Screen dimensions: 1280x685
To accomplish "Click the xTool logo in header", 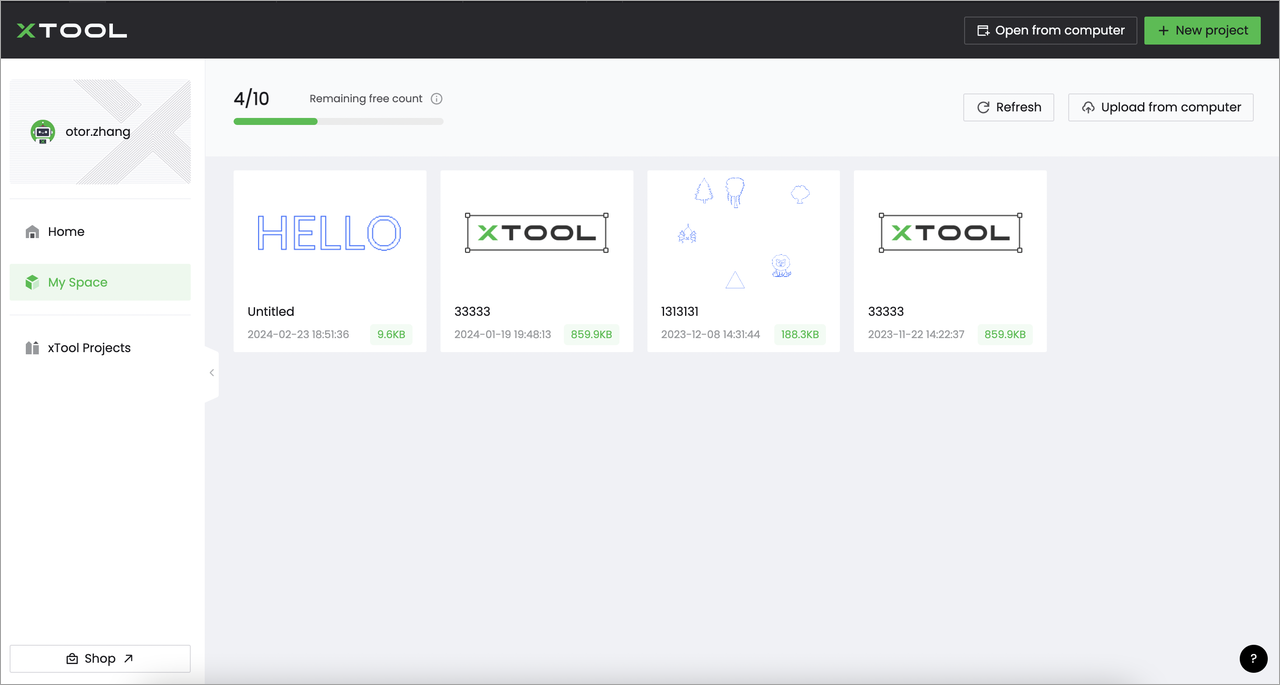I will pyautogui.click(x=72, y=31).
